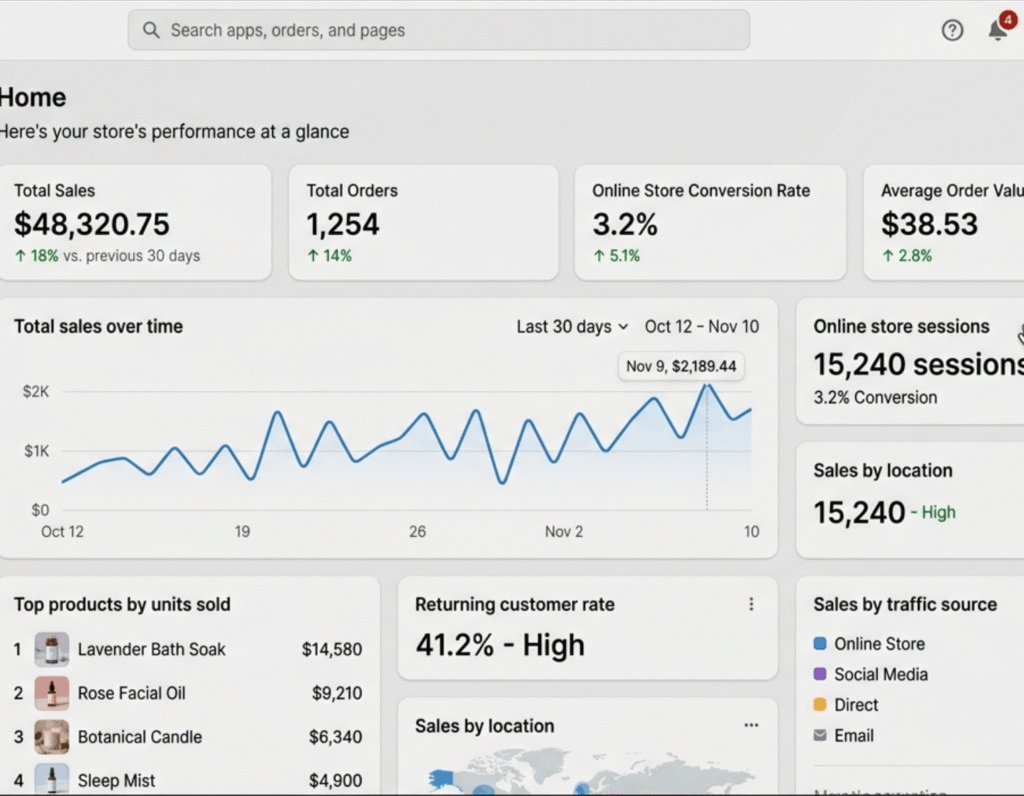Click the Sleep Mist product thumbnail

[x=52, y=780]
